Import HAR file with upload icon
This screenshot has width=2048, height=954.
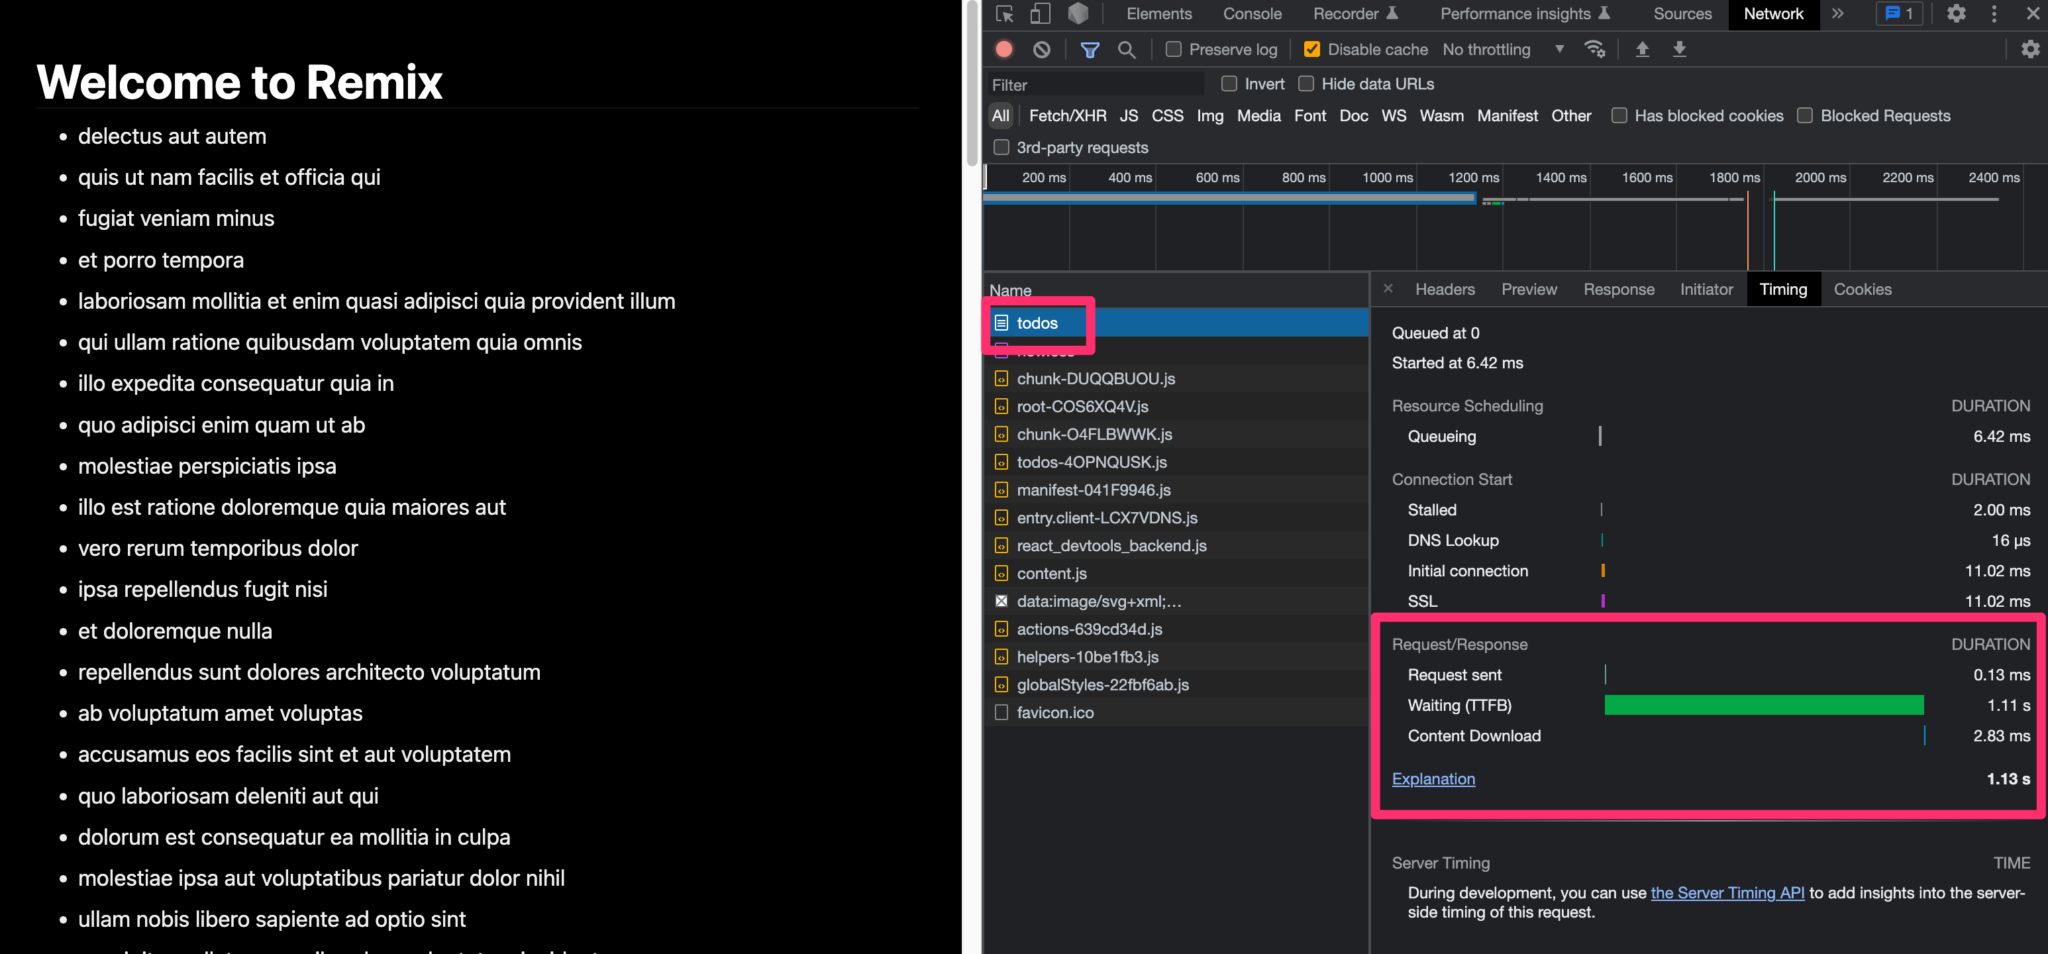1641,48
